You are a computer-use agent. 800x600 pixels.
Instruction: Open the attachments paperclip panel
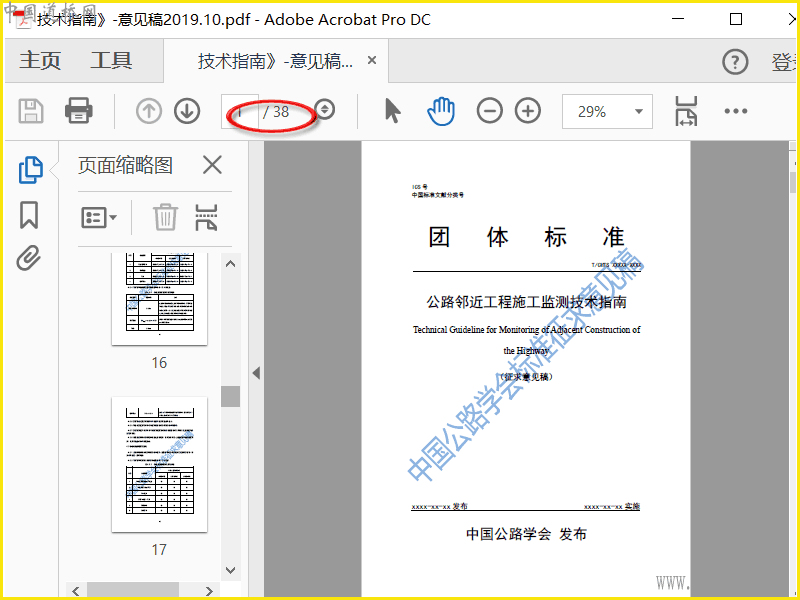coord(28,258)
